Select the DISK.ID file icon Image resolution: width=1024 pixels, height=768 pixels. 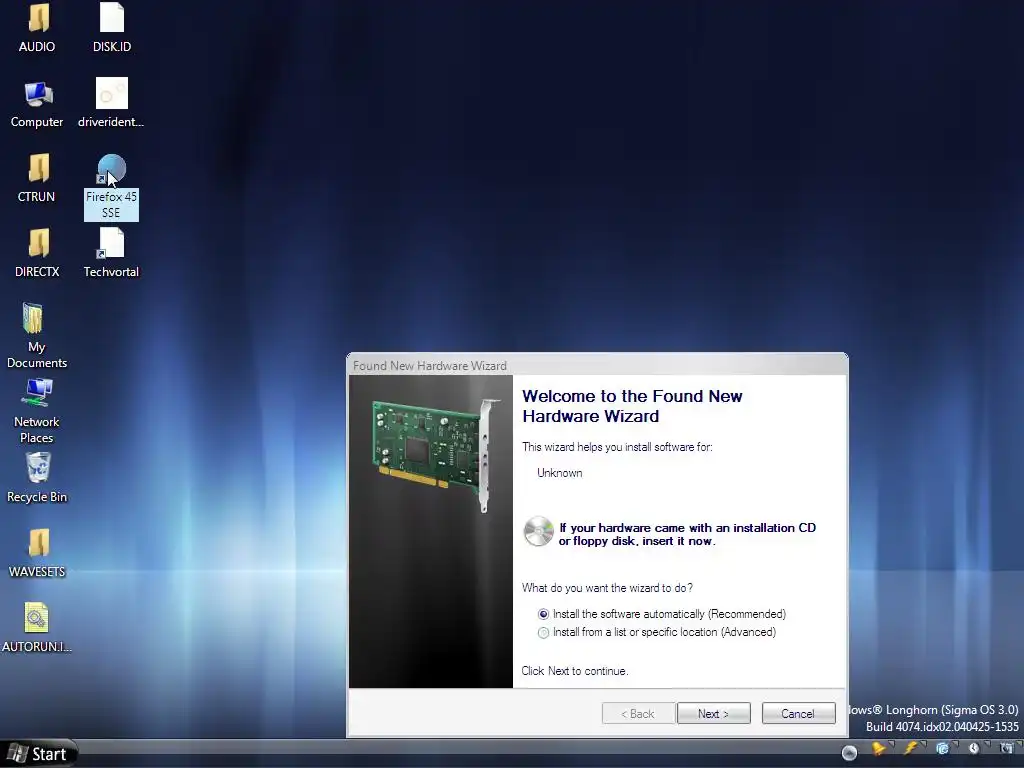pos(112,18)
